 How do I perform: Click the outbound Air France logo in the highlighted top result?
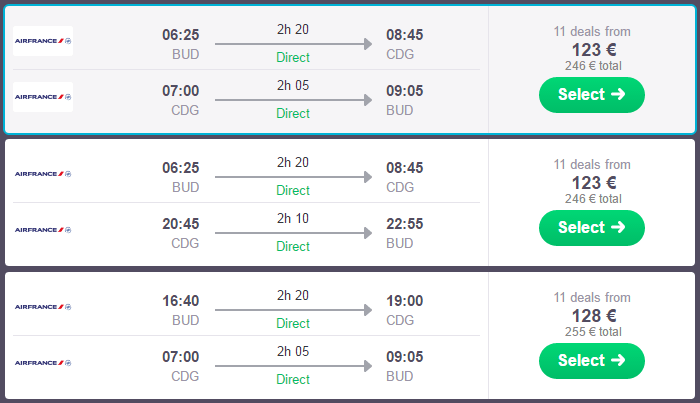[43, 41]
